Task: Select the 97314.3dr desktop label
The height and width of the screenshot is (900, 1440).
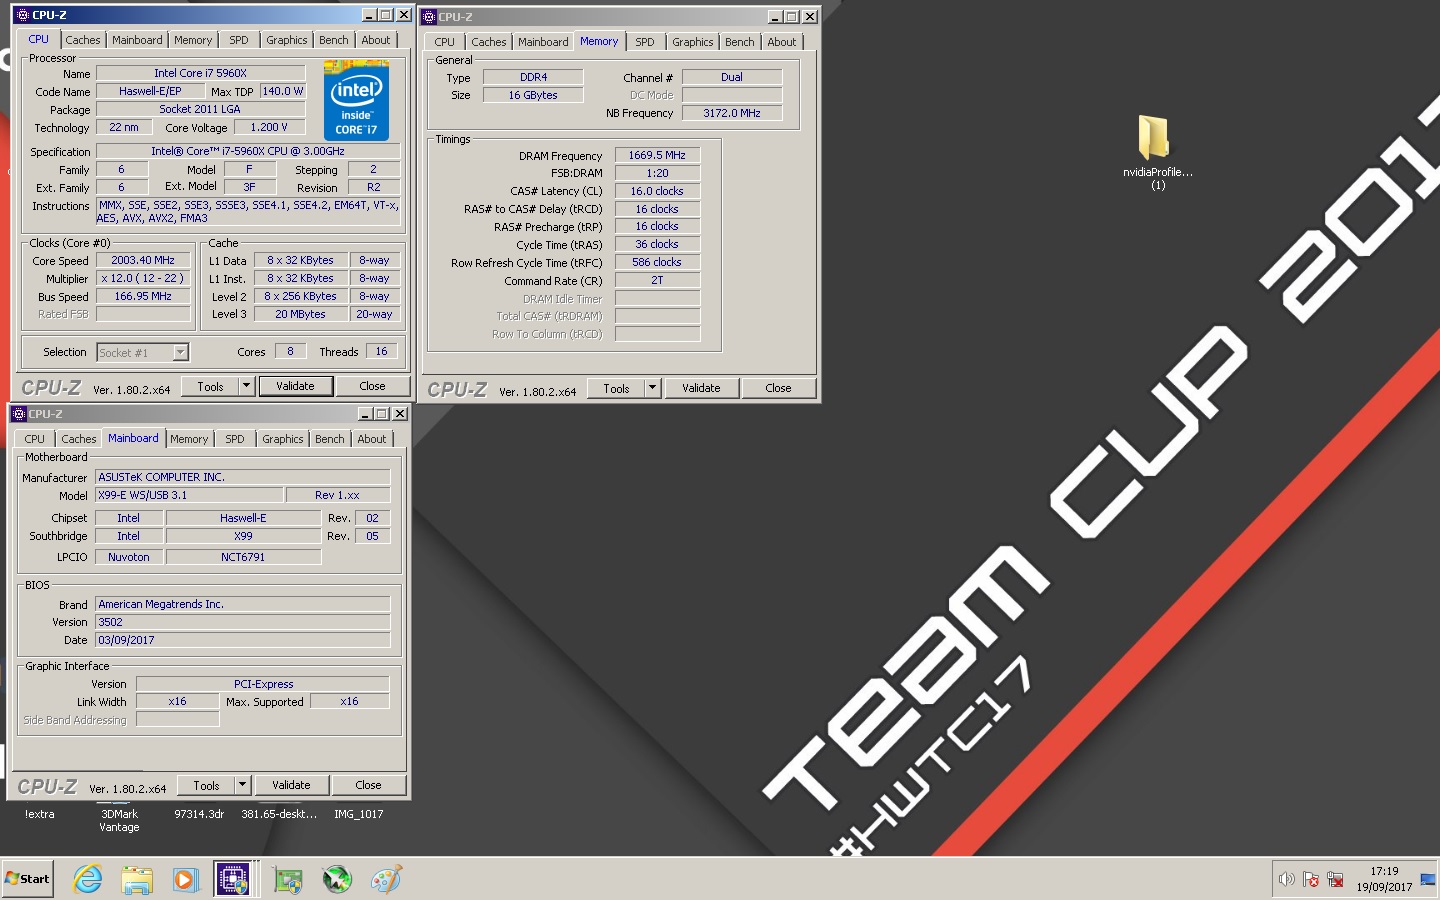Action: pyautogui.click(x=199, y=814)
